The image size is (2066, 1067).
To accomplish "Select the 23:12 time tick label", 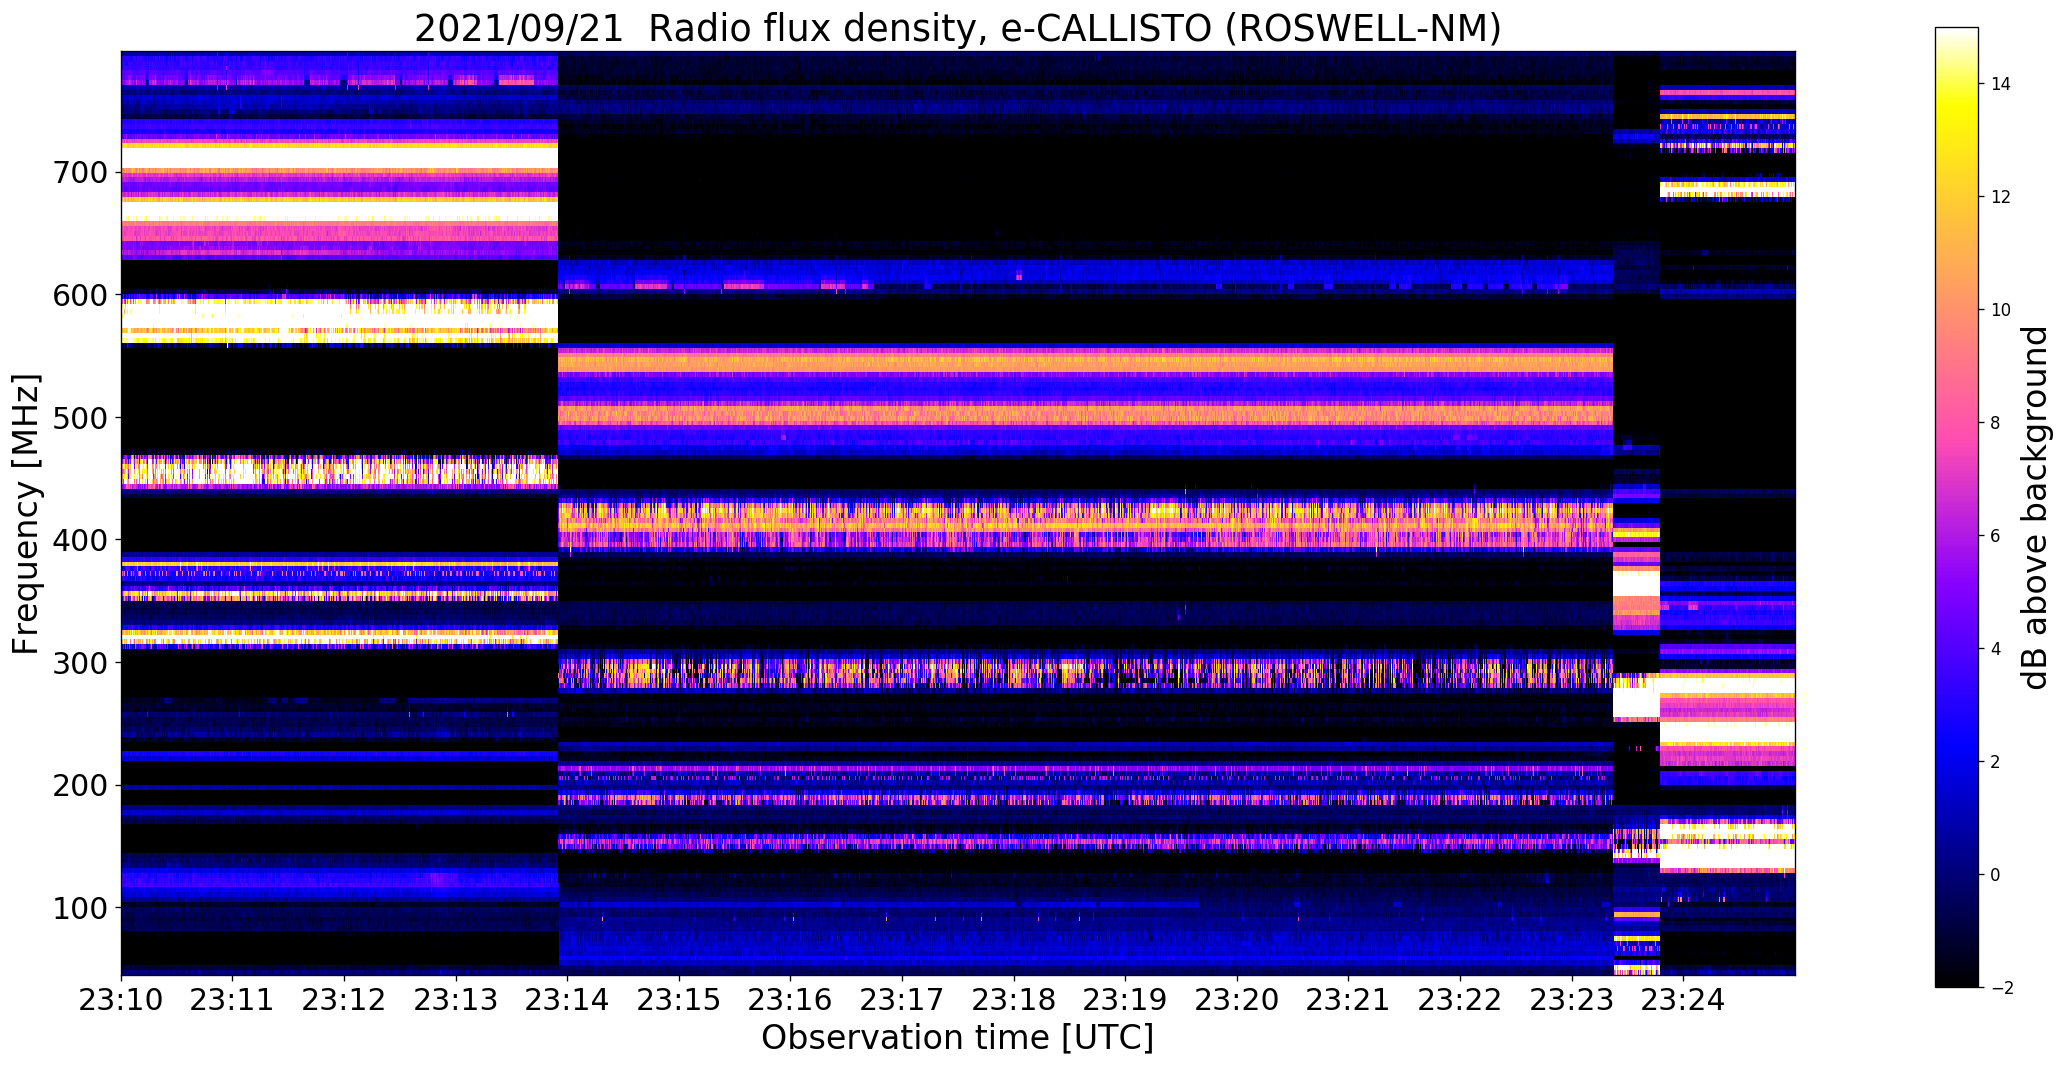I will coord(344,1001).
